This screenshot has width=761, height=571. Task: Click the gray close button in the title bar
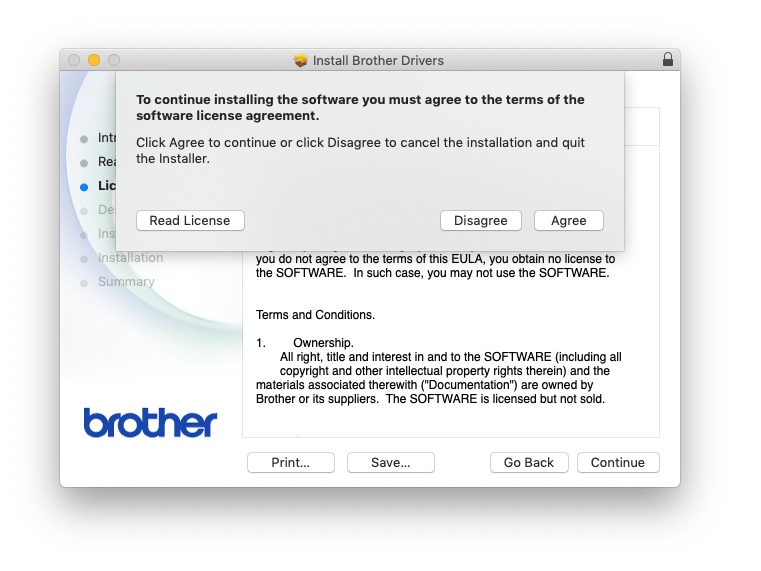point(74,60)
